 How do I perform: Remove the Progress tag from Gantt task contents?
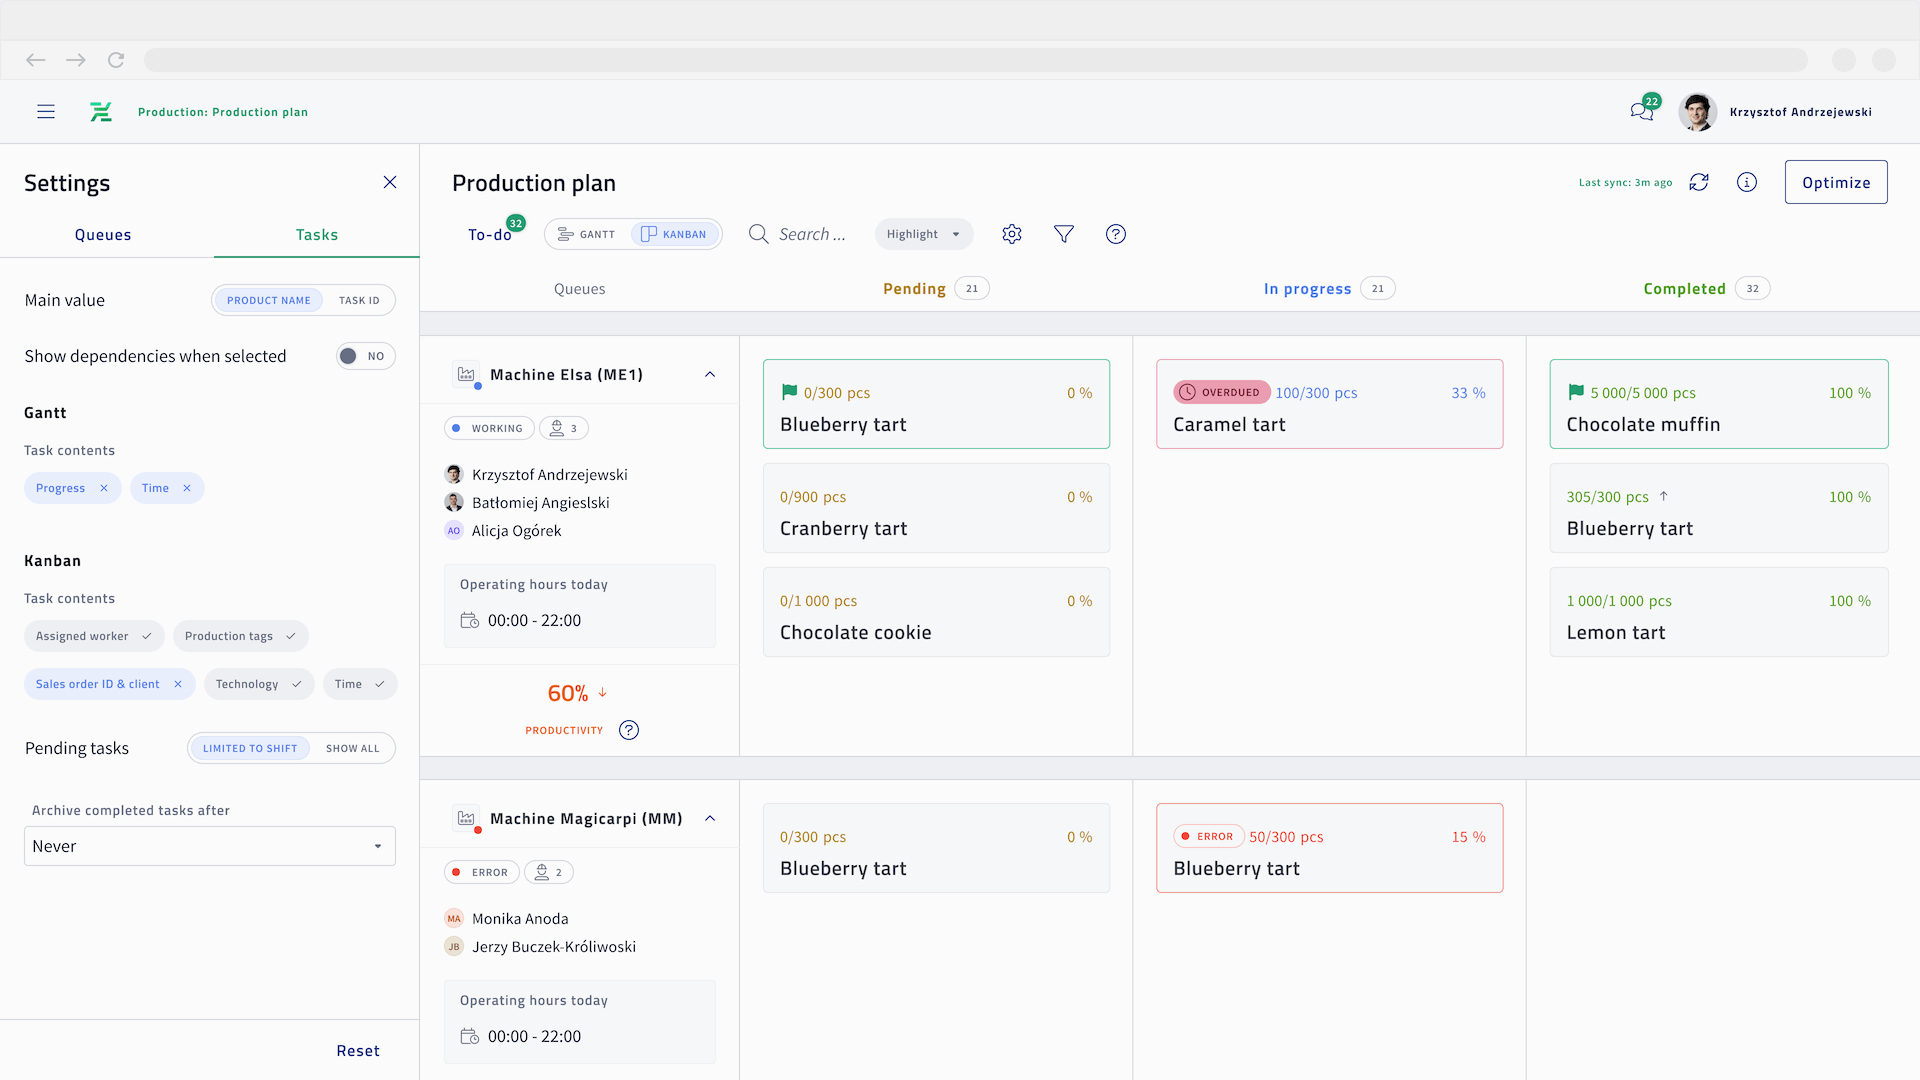coord(104,488)
